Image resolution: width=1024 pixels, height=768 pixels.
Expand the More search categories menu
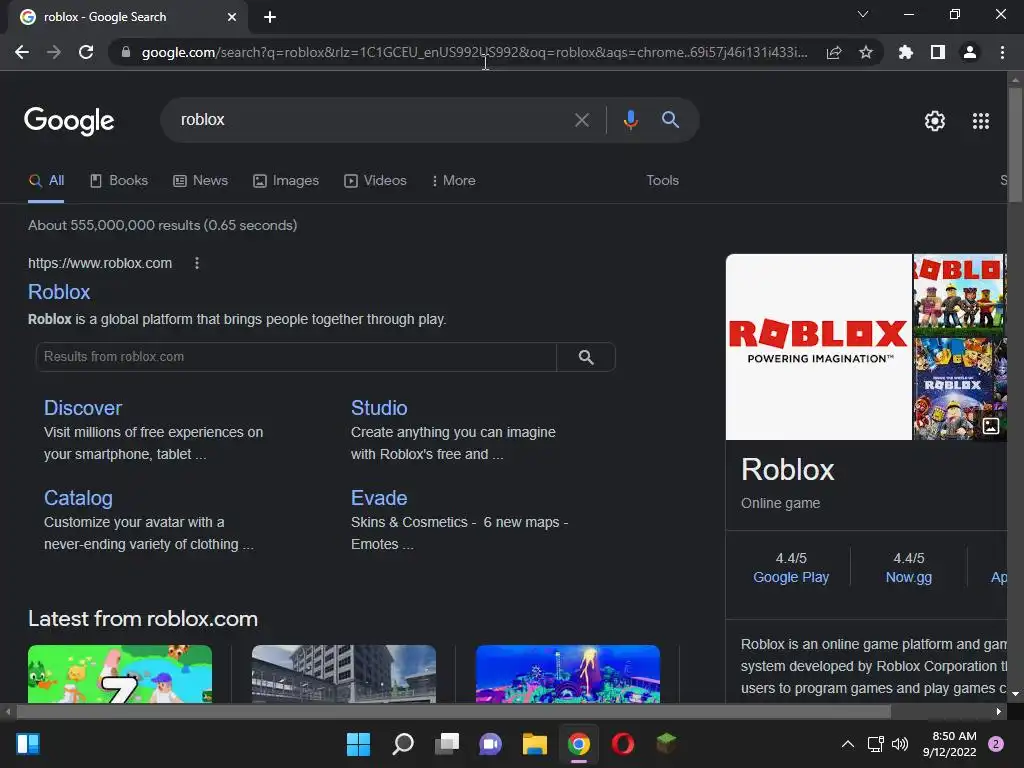click(454, 181)
